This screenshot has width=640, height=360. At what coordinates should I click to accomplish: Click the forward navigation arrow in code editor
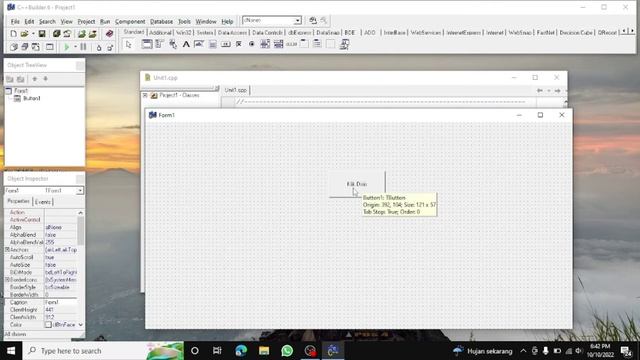coord(557,91)
